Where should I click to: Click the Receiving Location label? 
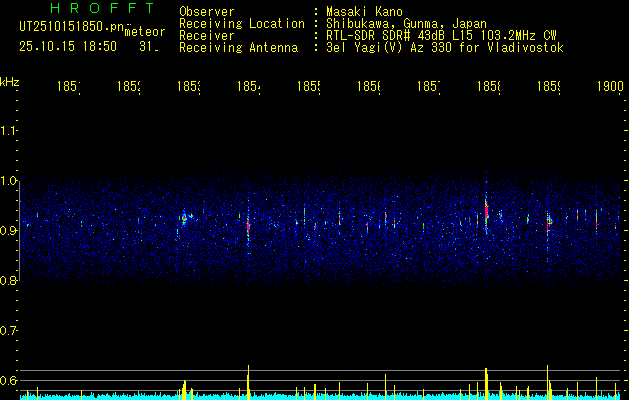tap(242, 24)
